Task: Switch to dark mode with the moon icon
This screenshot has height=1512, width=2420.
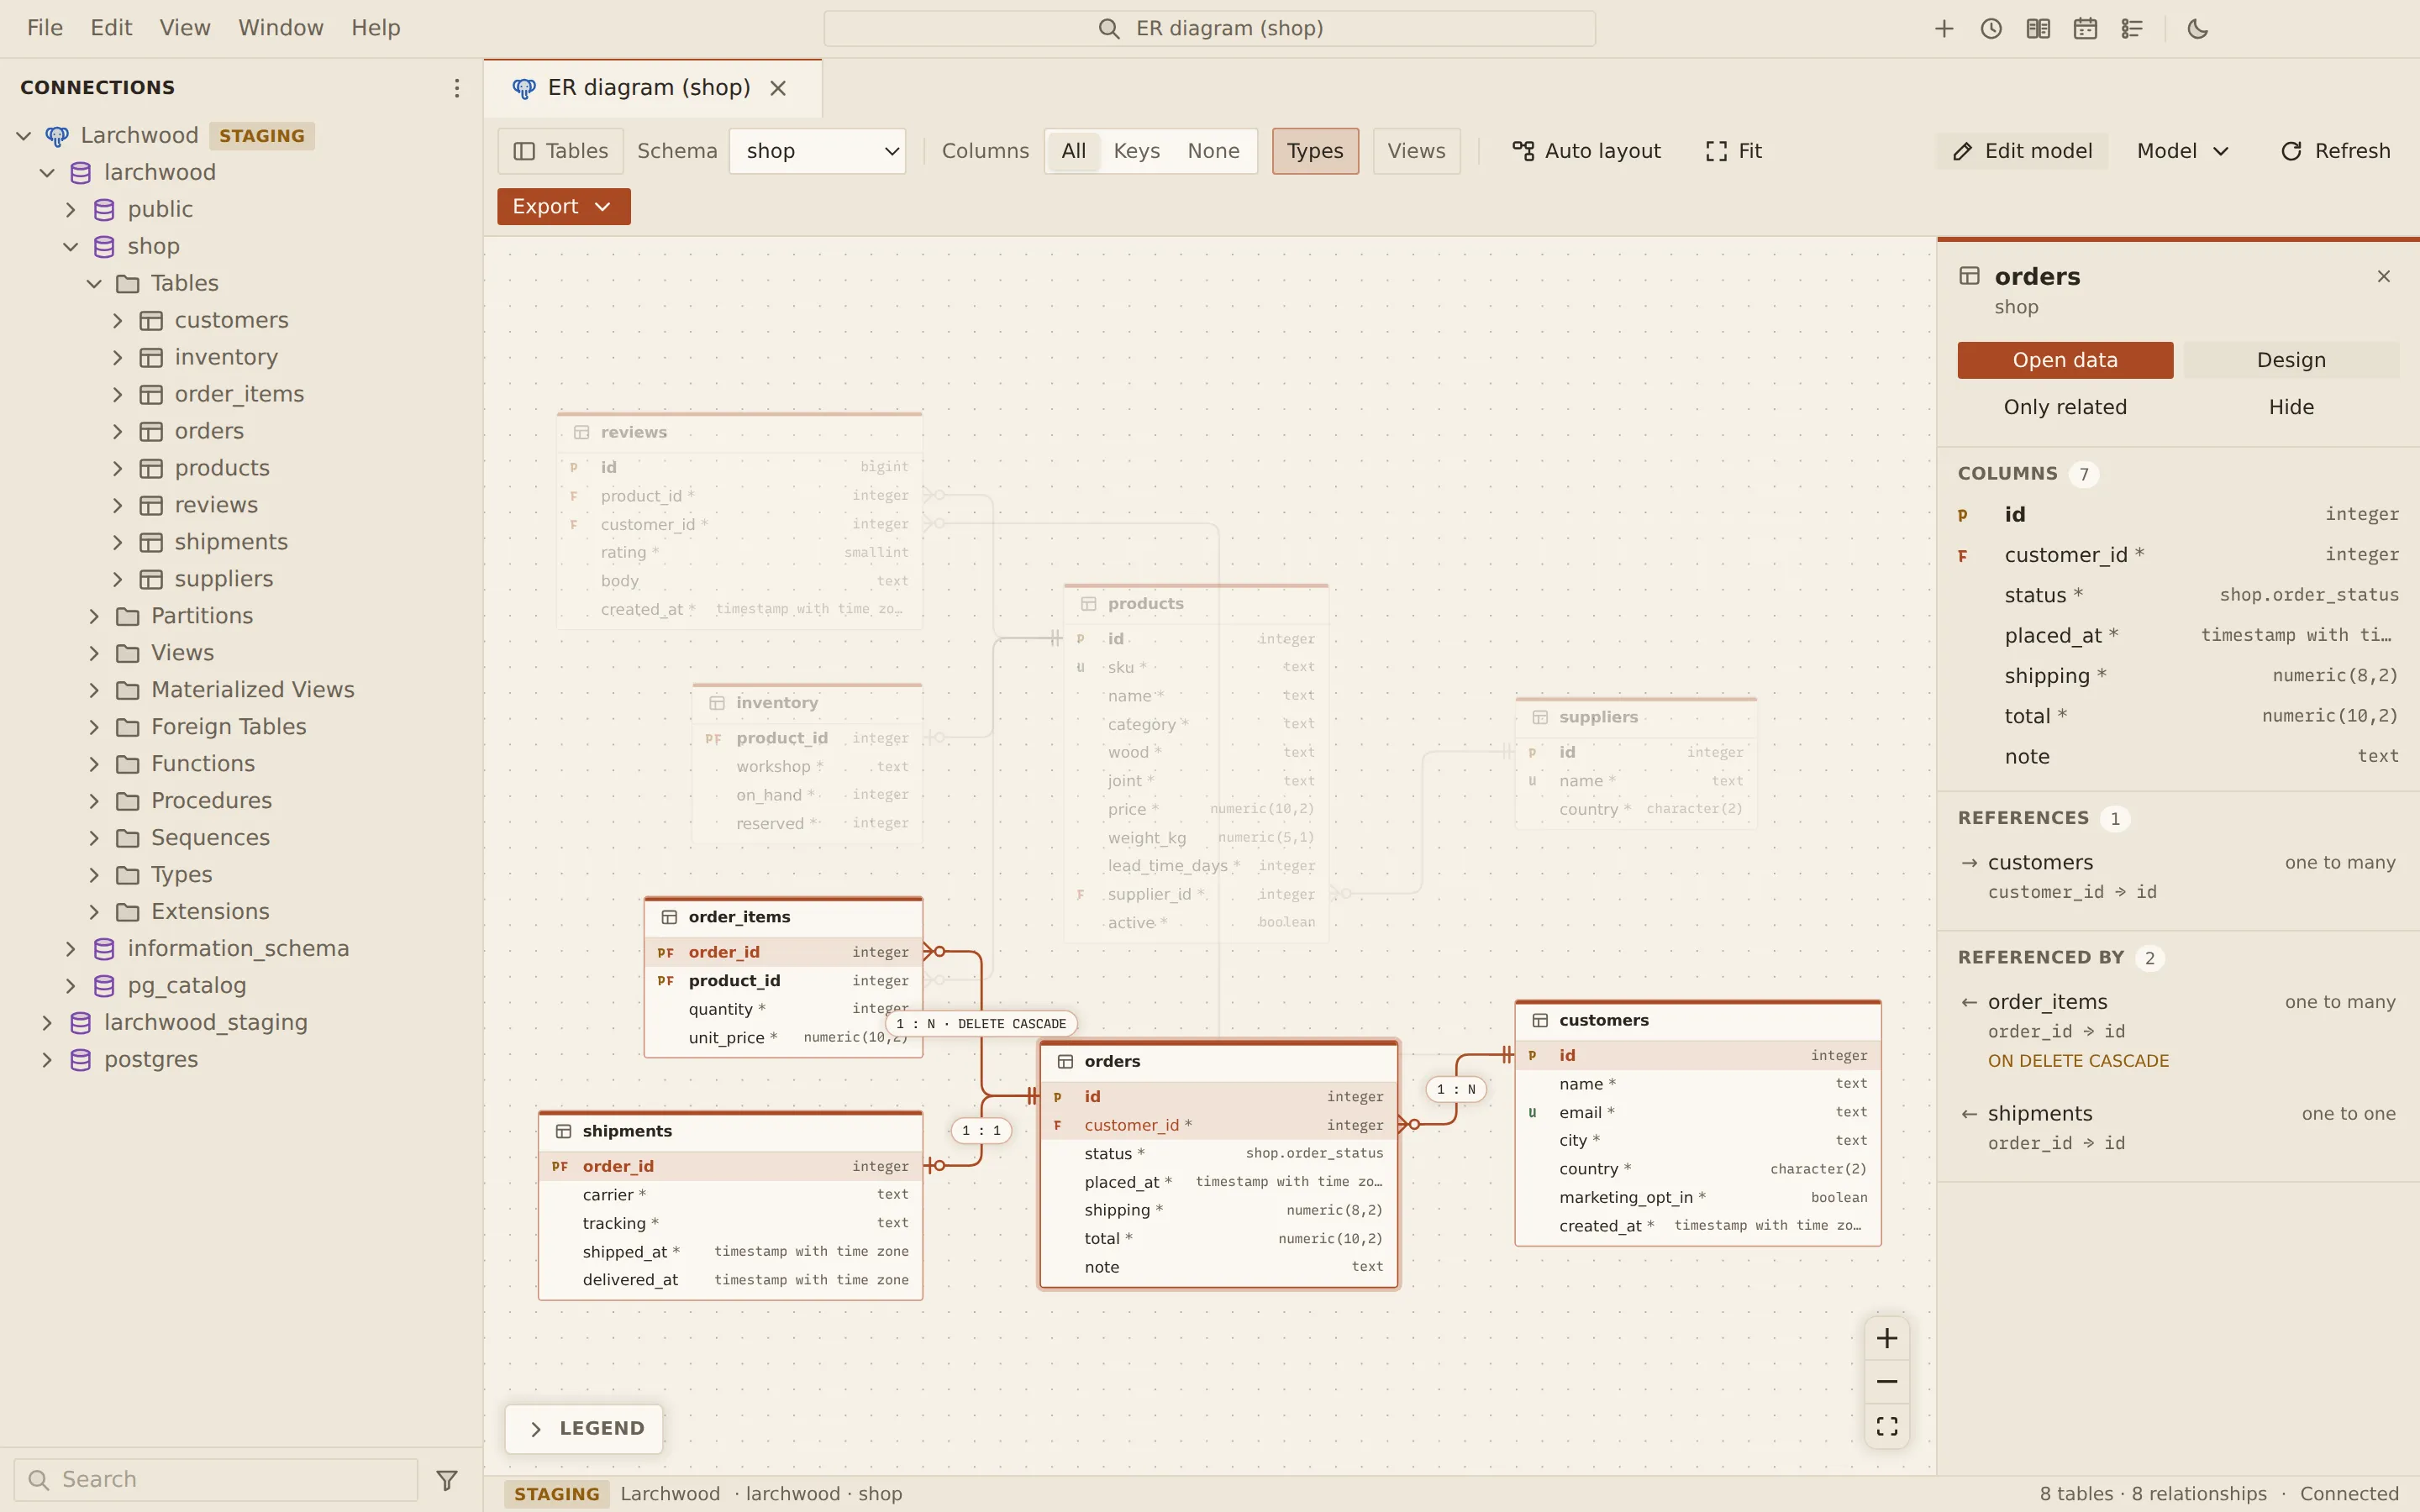Action: coord(2198,29)
